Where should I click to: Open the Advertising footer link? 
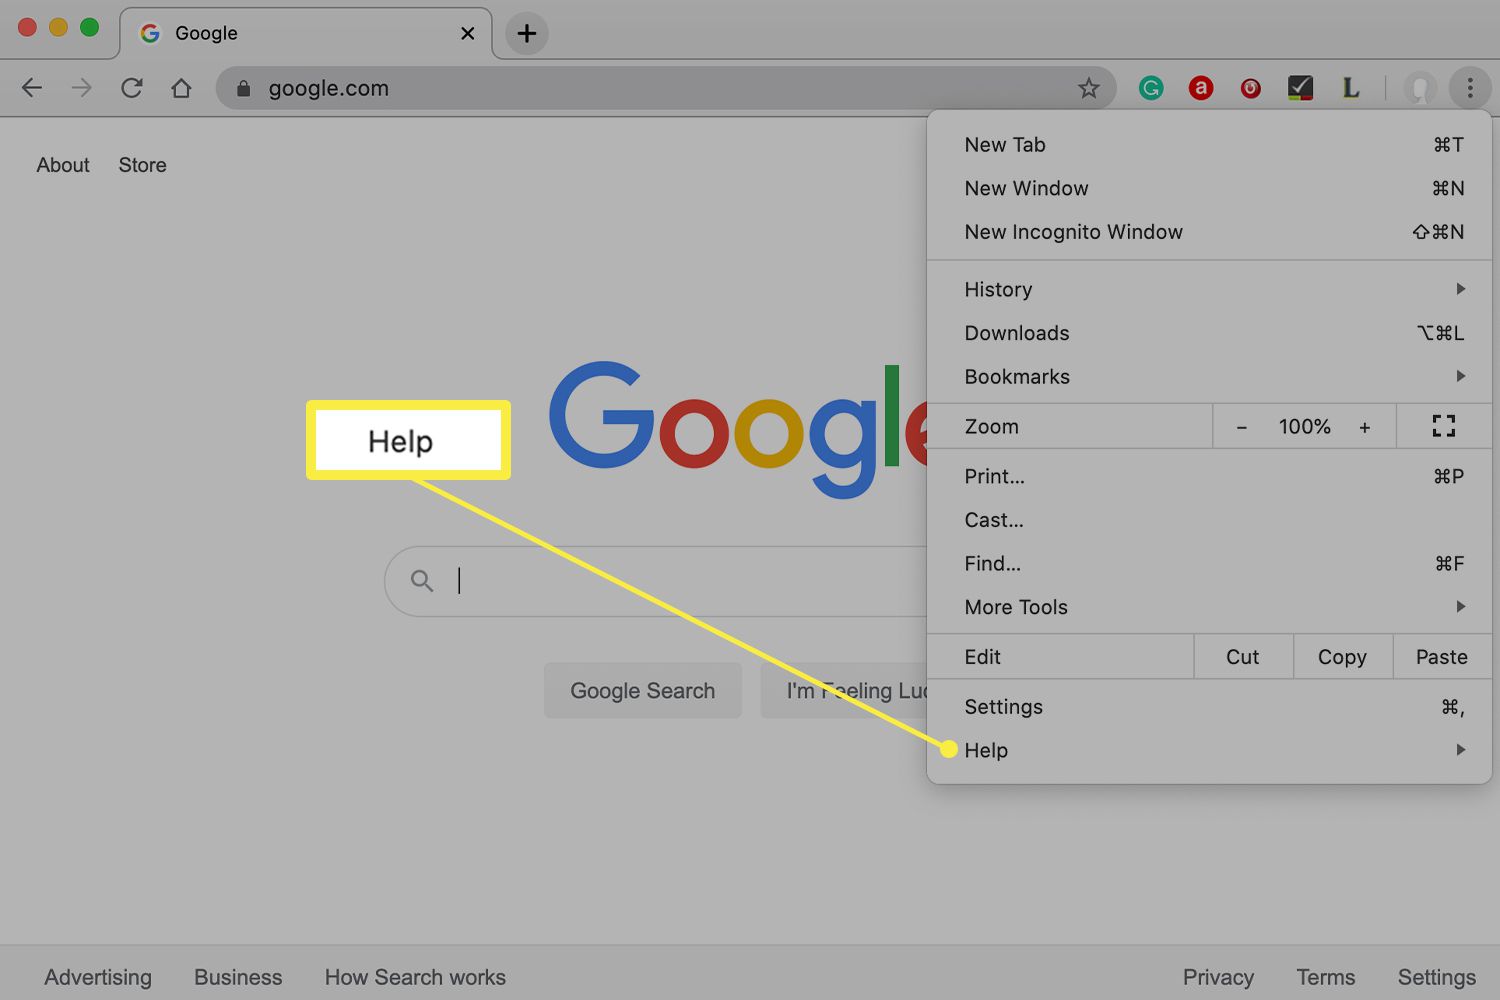pyautogui.click(x=98, y=977)
